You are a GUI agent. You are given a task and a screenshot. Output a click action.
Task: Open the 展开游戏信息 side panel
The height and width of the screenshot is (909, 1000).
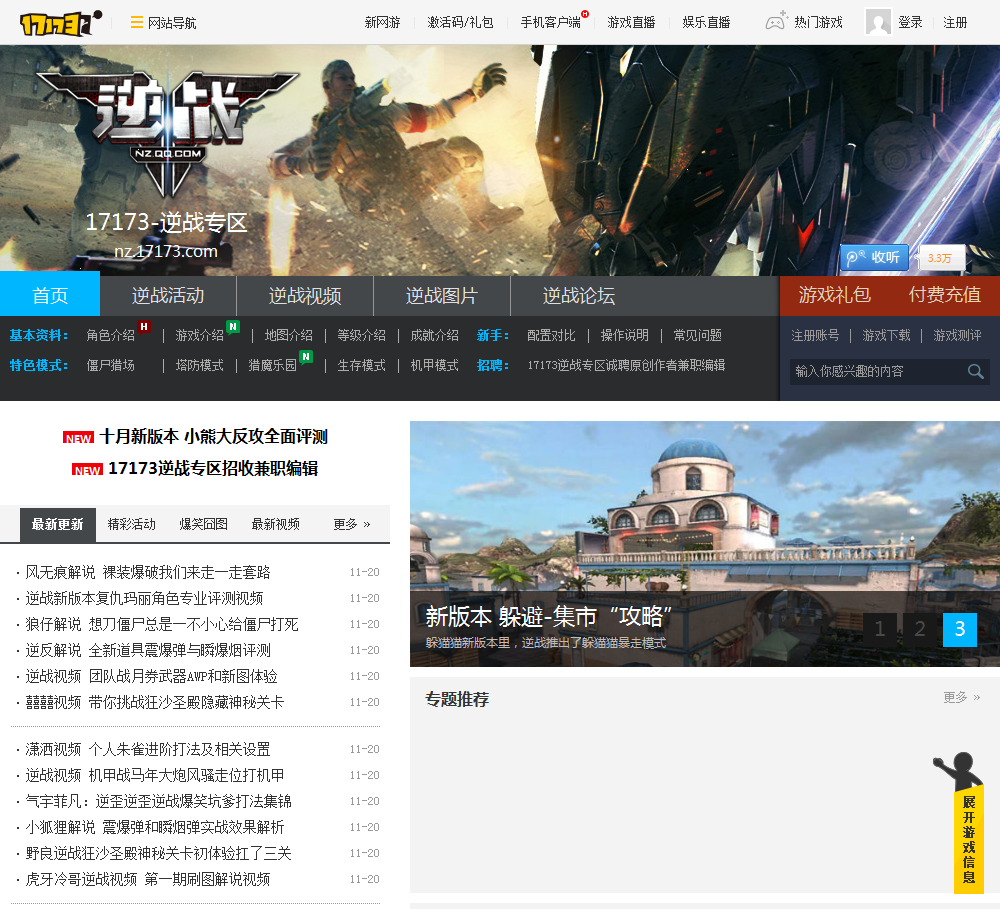[x=968, y=838]
